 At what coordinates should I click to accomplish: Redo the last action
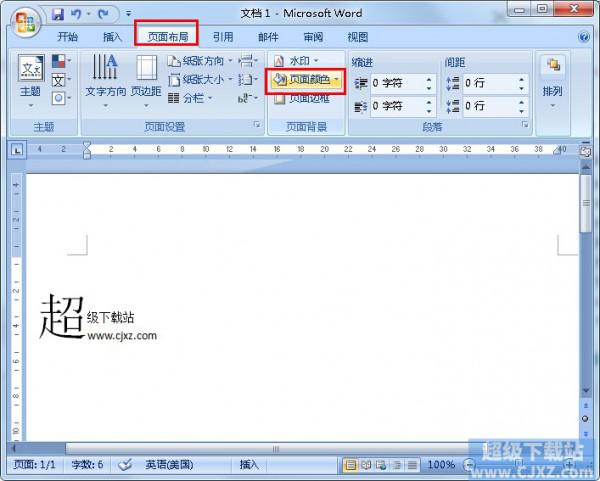click(x=103, y=14)
